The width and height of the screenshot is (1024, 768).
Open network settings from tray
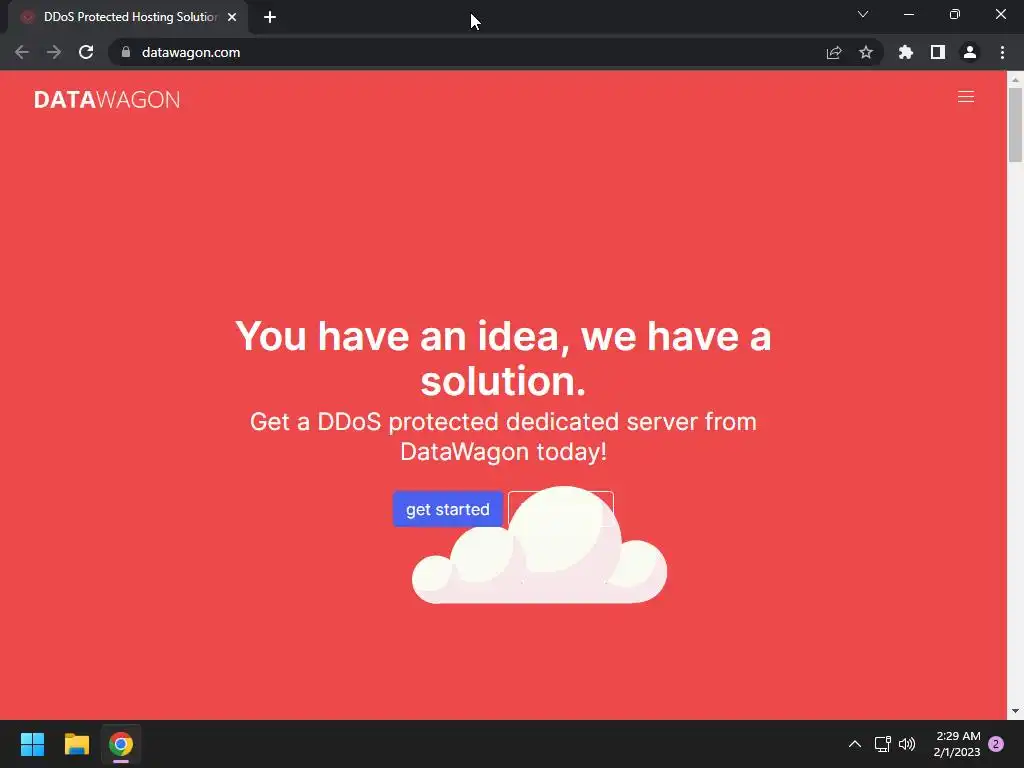pyautogui.click(x=882, y=744)
